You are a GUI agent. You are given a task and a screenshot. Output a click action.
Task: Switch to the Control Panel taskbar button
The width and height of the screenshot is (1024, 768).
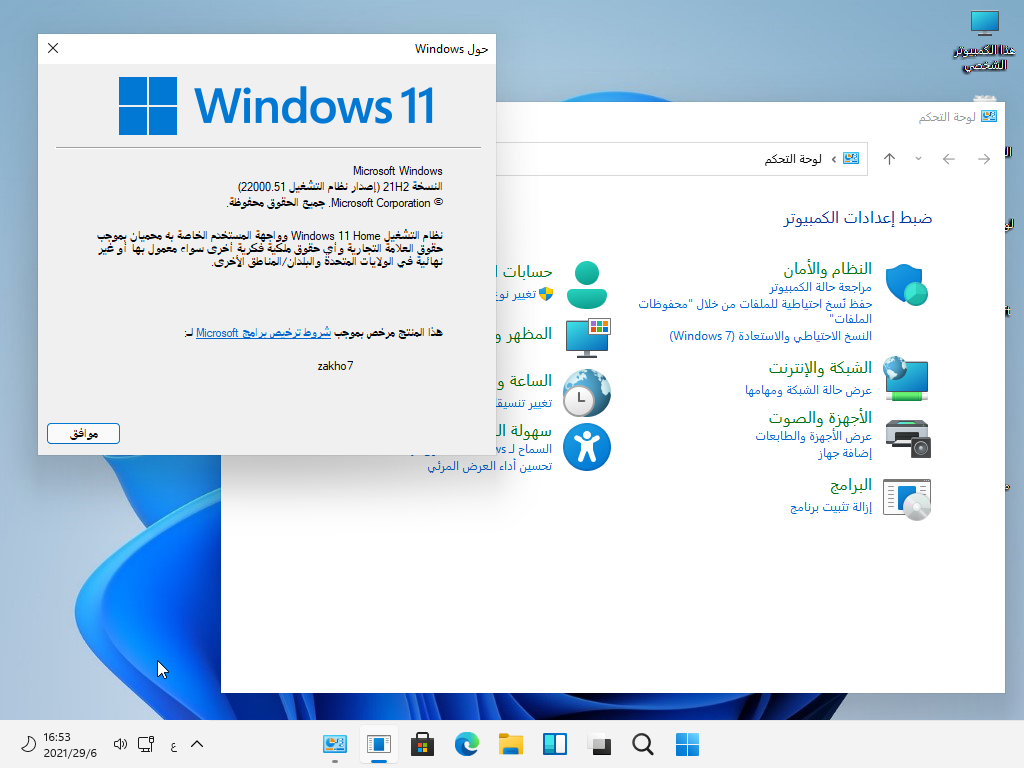coord(335,744)
